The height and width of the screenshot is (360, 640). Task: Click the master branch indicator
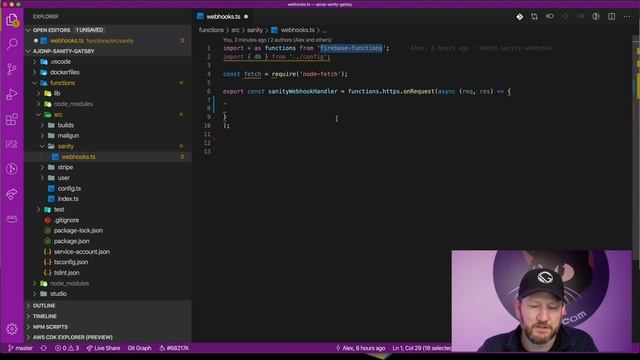coord(20,348)
